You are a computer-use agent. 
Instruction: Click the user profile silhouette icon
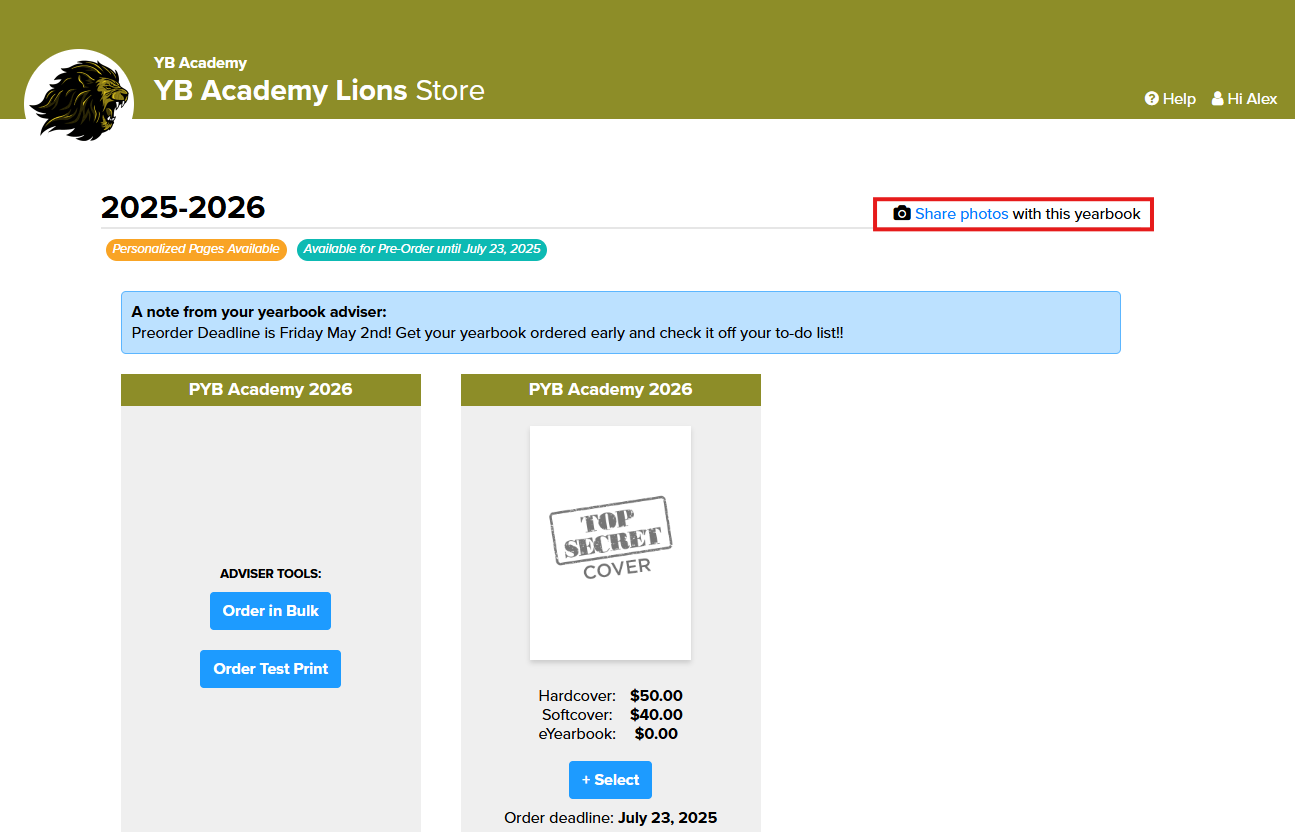pyautogui.click(x=1218, y=99)
